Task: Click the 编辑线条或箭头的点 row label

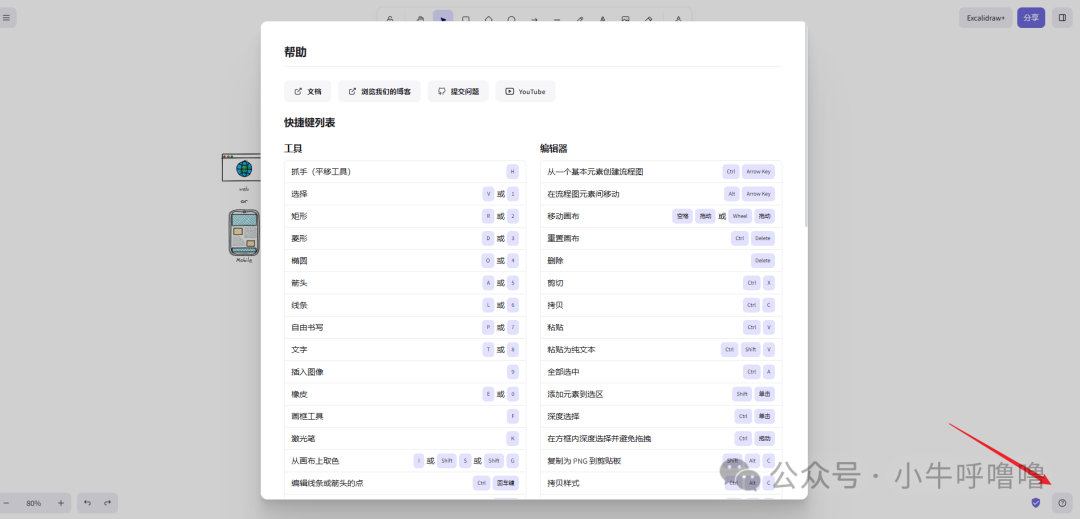Action: [327, 483]
